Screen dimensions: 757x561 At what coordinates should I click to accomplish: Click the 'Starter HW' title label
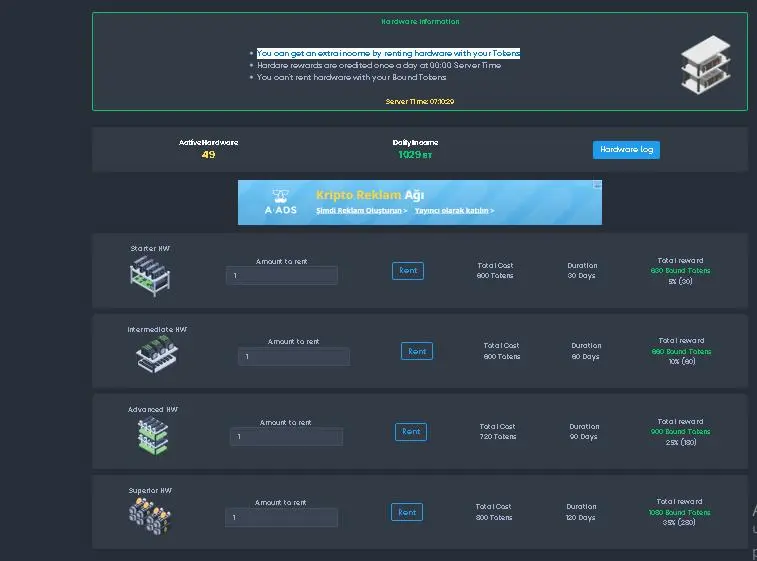tap(150, 249)
